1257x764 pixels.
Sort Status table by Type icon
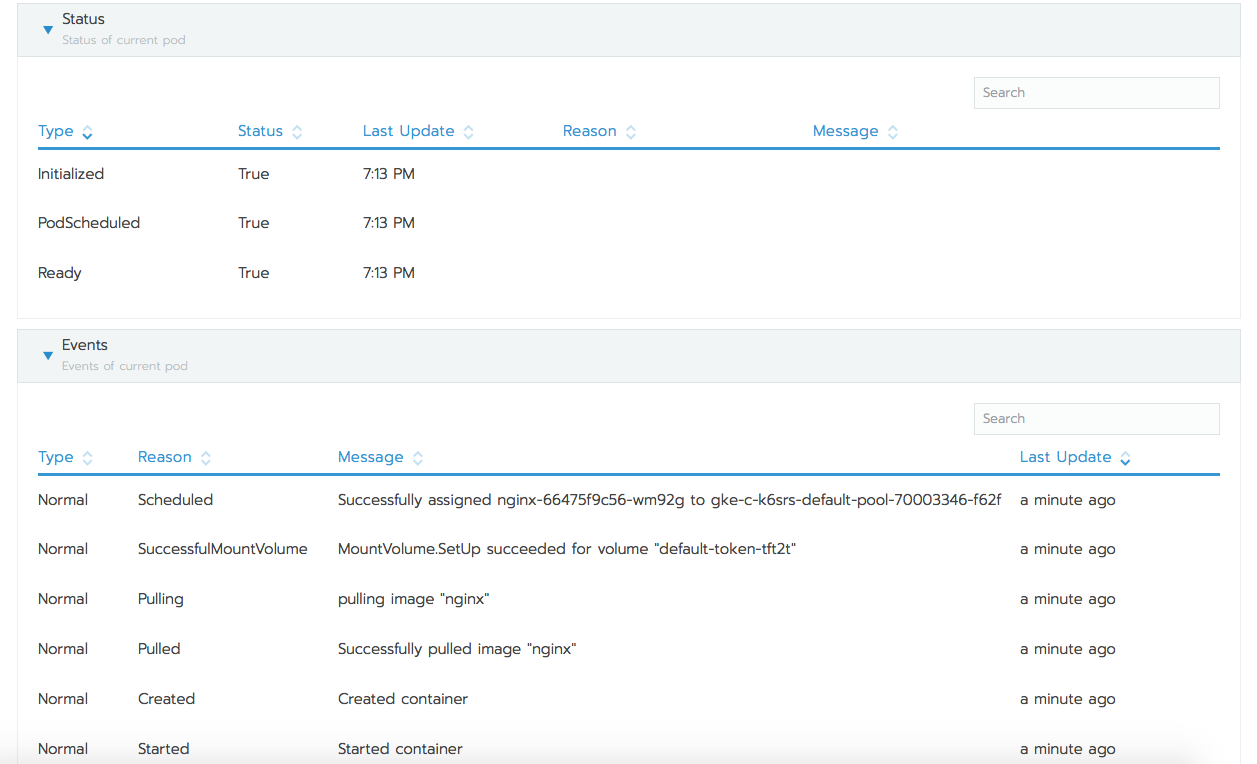point(87,132)
